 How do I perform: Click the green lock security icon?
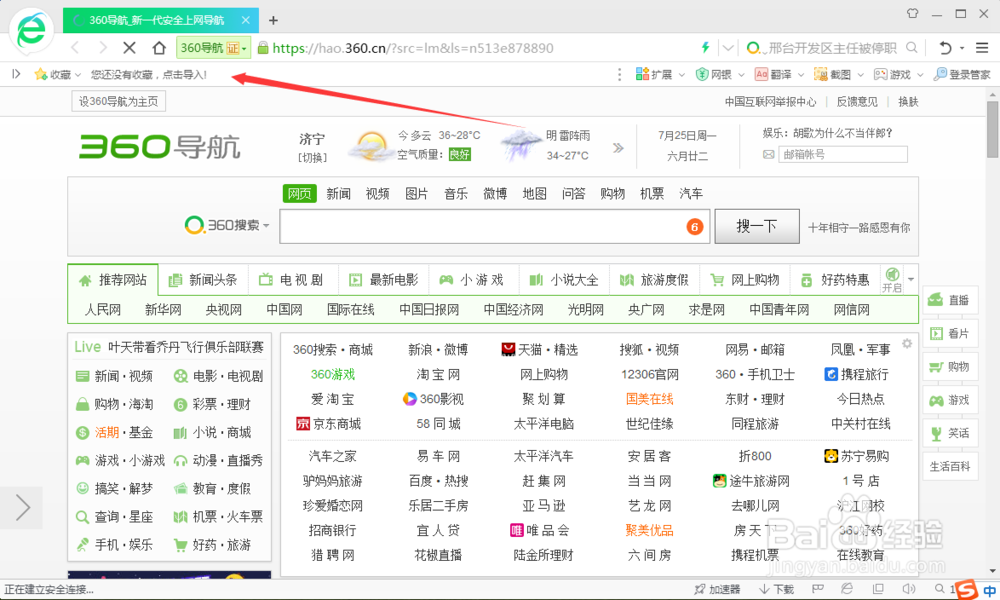tap(262, 48)
